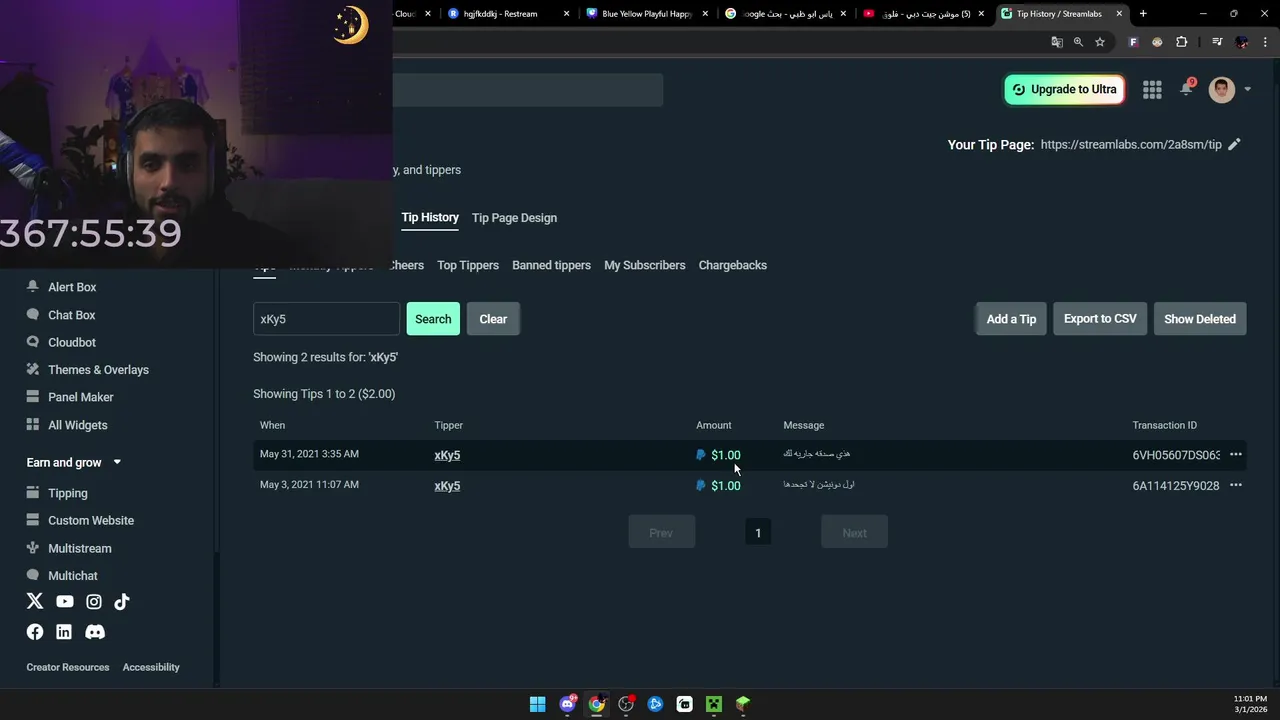Image resolution: width=1280 pixels, height=720 pixels.
Task: Open tipper xKy5 from the May 3 row
Action: coord(447,486)
